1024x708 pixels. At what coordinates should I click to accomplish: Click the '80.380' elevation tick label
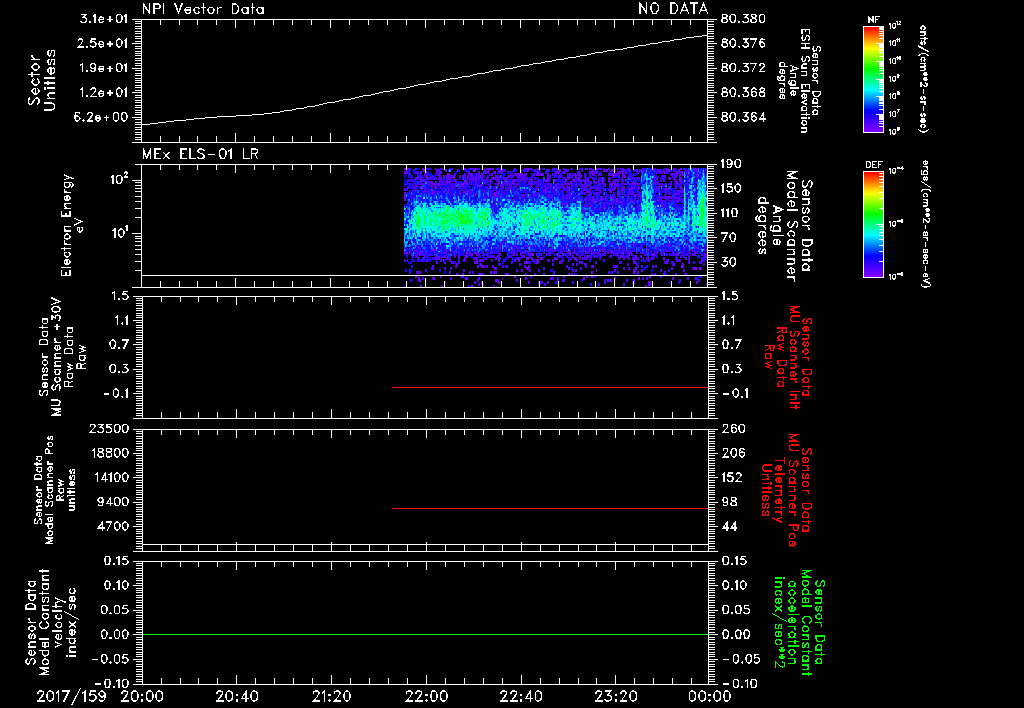(743, 18)
